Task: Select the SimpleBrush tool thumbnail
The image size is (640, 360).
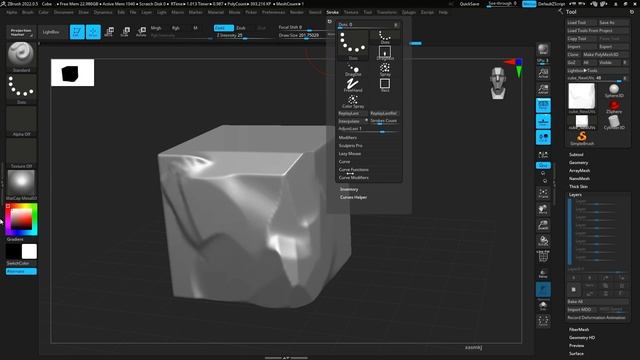Action: (x=582, y=138)
